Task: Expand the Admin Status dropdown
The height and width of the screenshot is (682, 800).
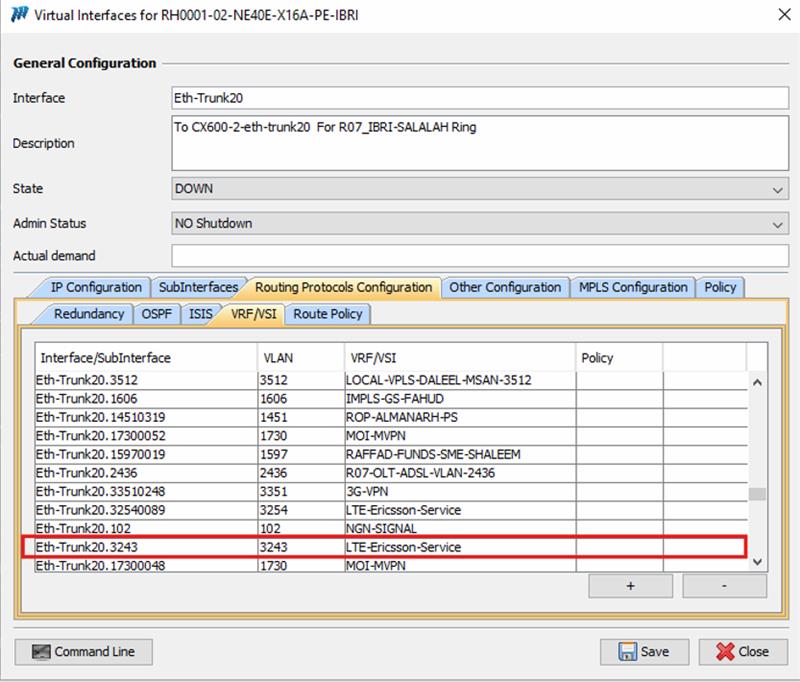Action: coord(479,223)
